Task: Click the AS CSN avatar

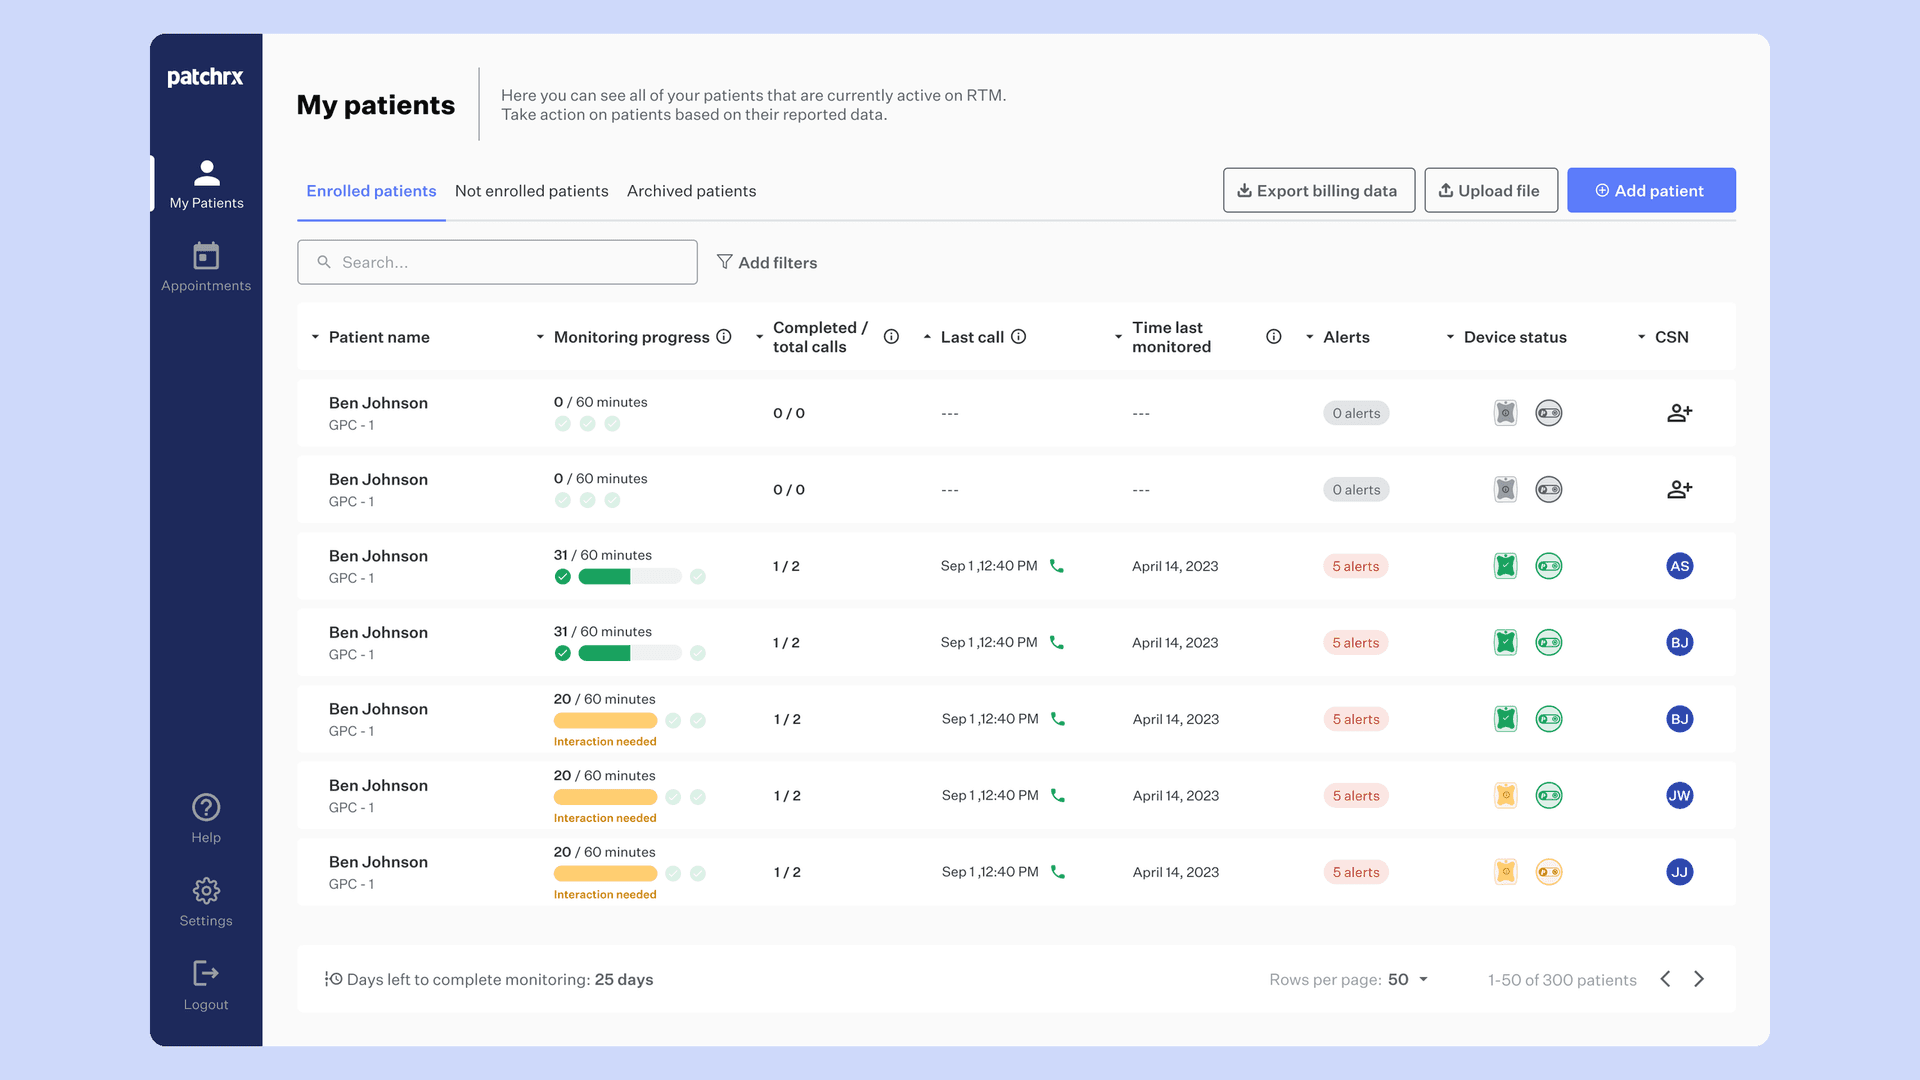Action: pyautogui.click(x=1680, y=566)
